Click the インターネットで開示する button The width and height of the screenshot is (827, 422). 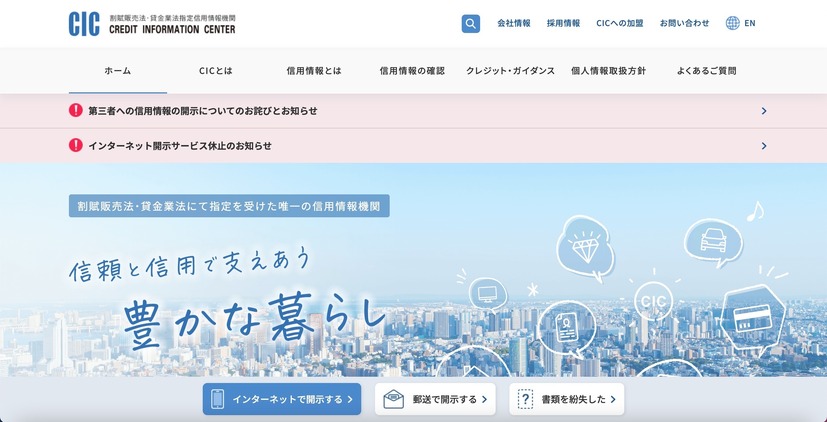click(283, 399)
